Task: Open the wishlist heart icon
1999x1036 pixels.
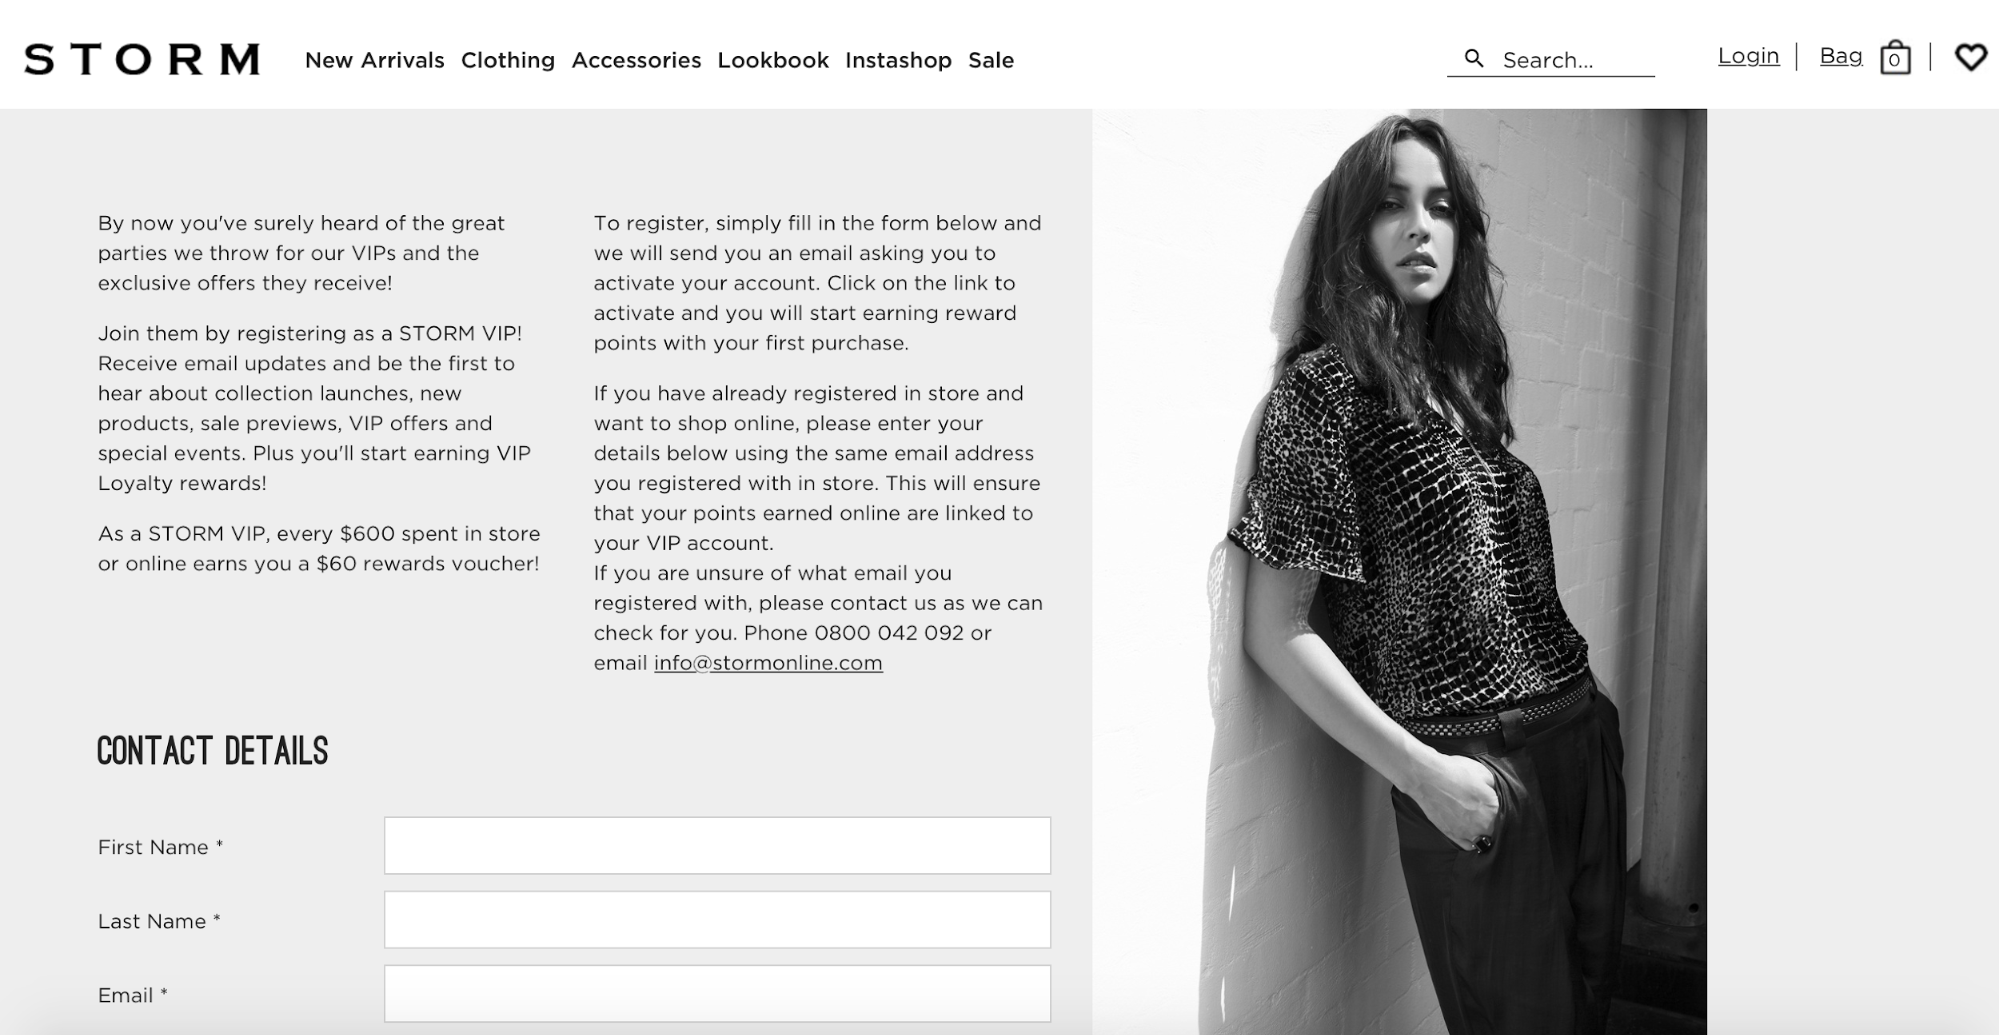Action: pyautogui.click(x=1971, y=58)
